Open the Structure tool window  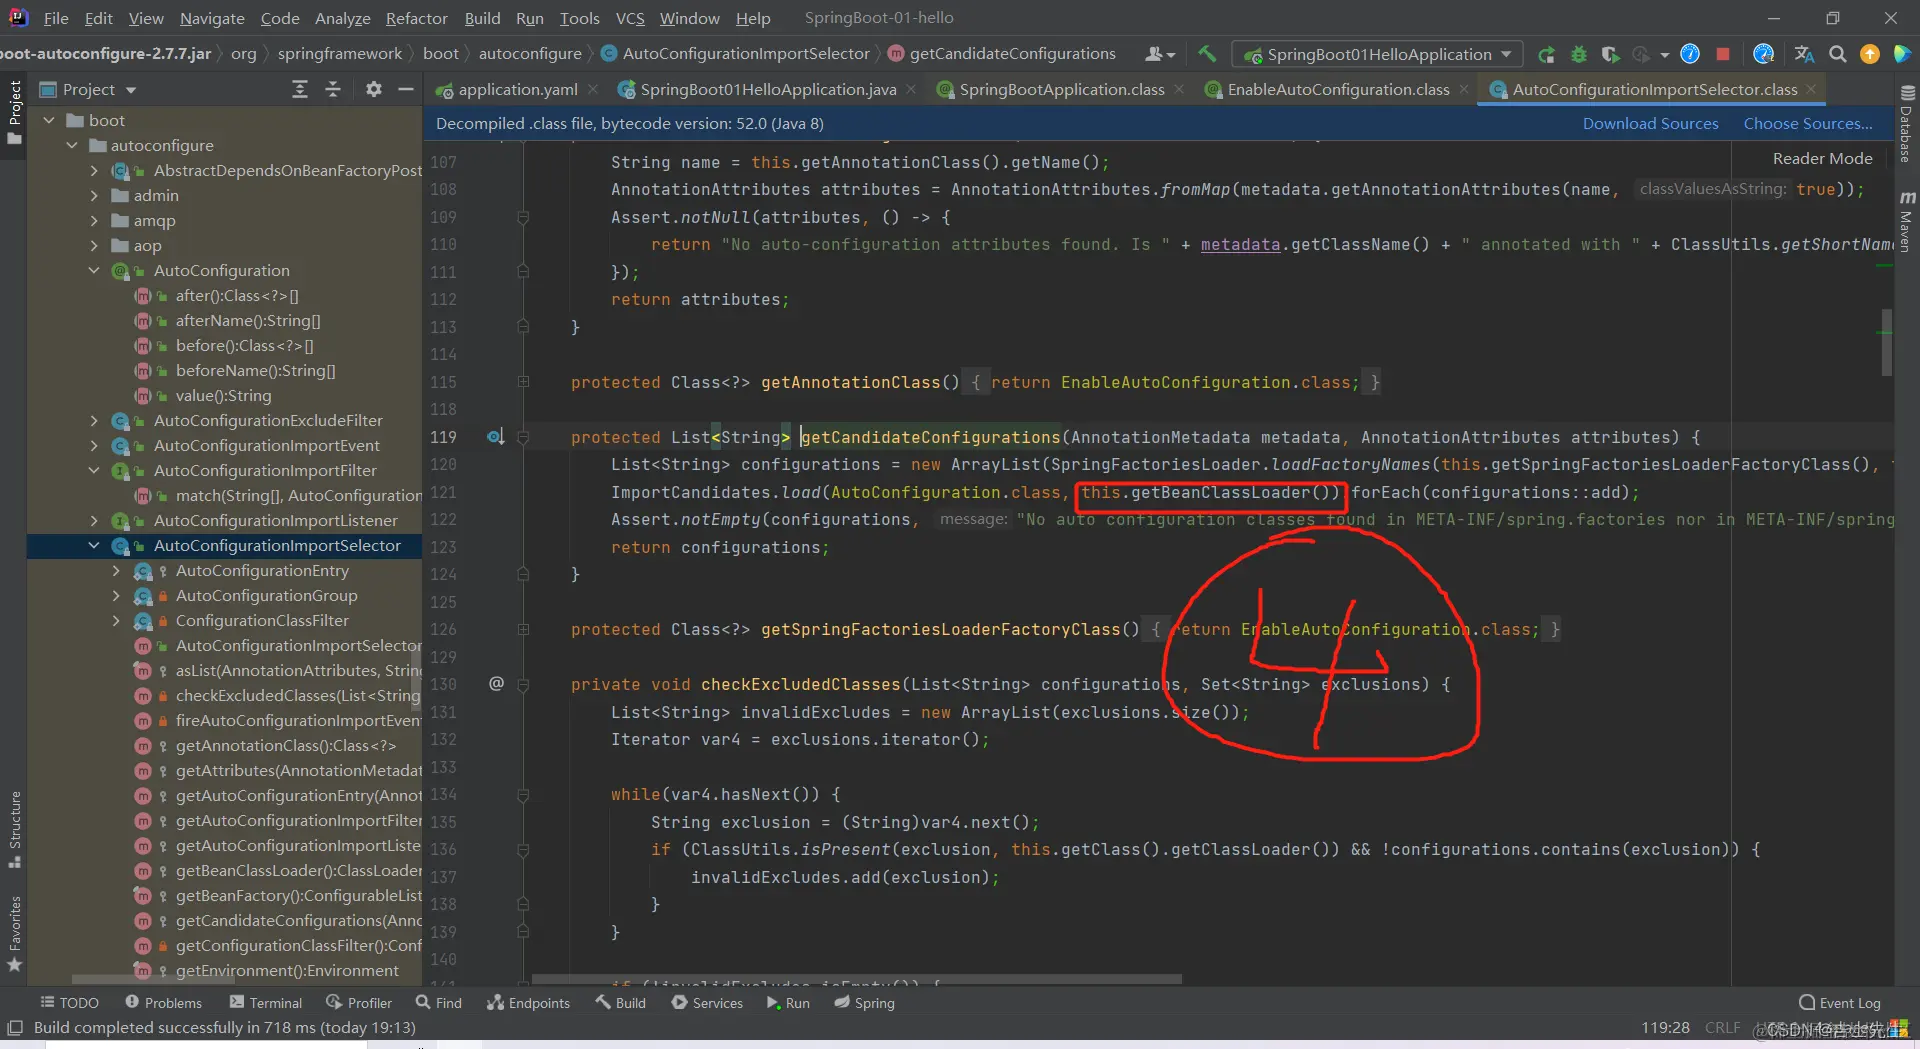(x=14, y=828)
